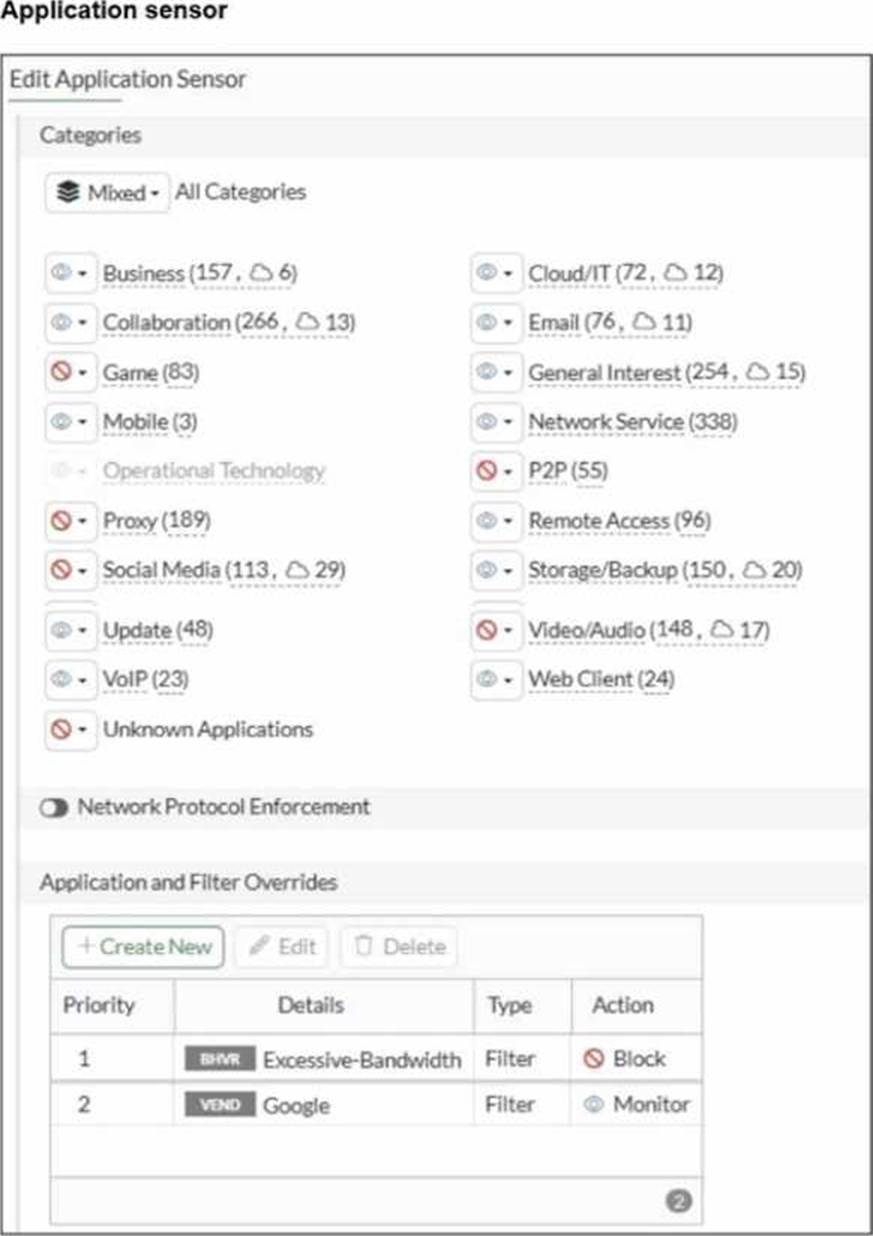Click the block icon next to Game
This screenshot has height=1236, width=873.
62,373
